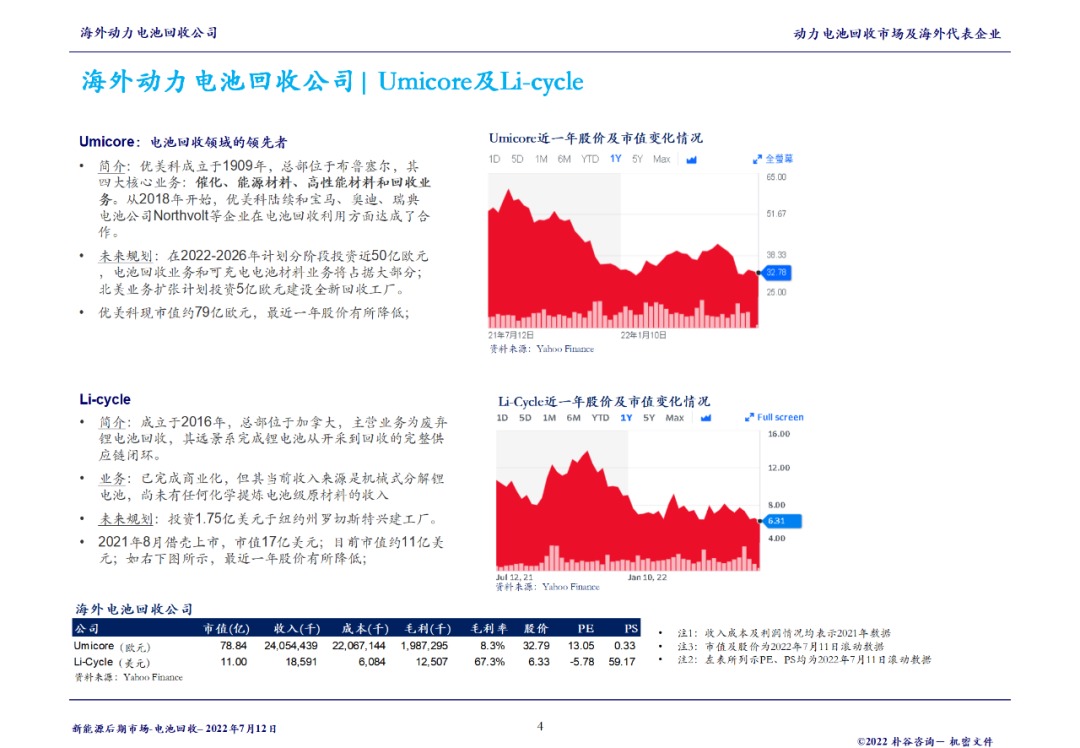Click '毛利(千)' table column header
Screen dimensions: 1080x748
(x=428, y=628)
